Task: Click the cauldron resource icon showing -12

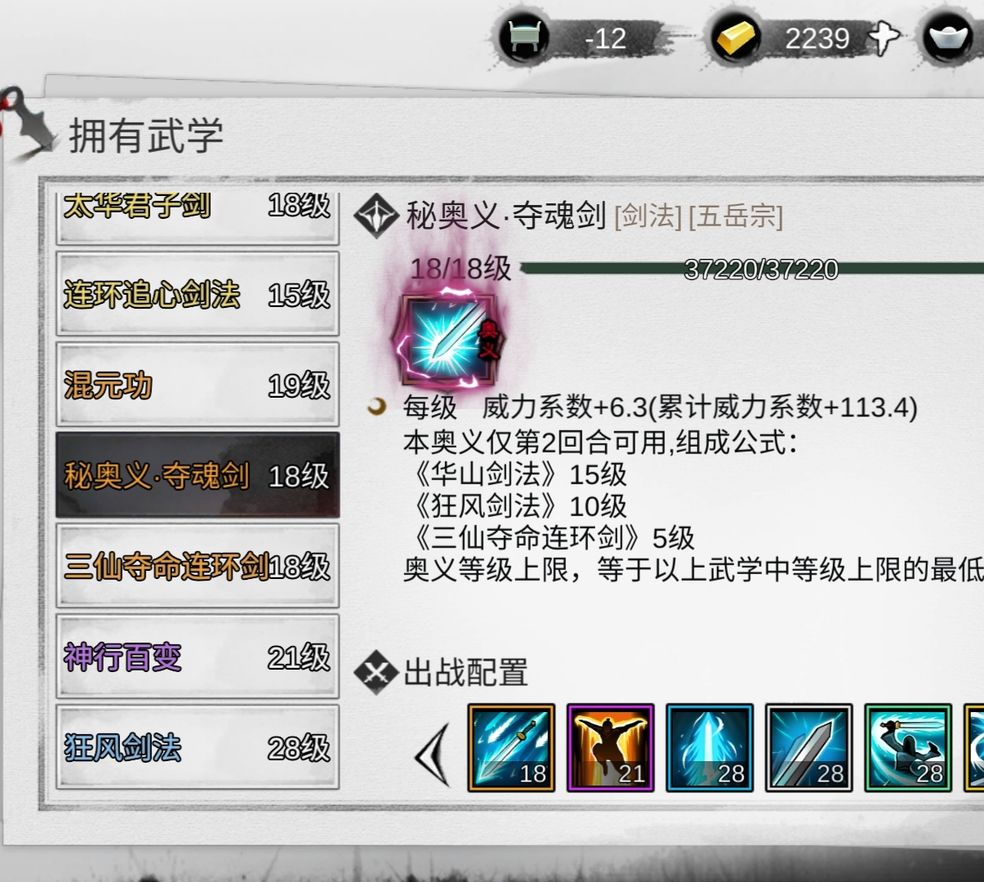Action: 524,38
